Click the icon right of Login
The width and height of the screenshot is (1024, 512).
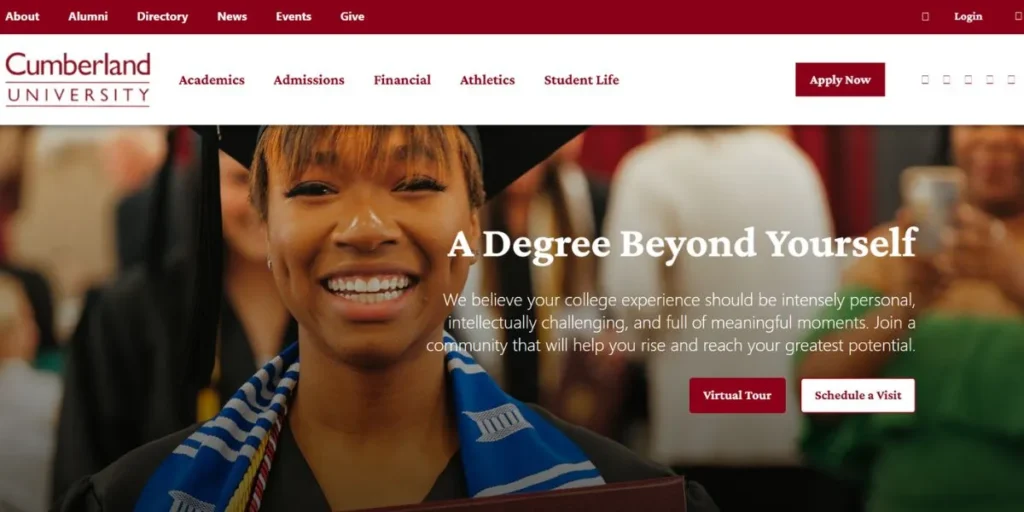pos(1019,17)
